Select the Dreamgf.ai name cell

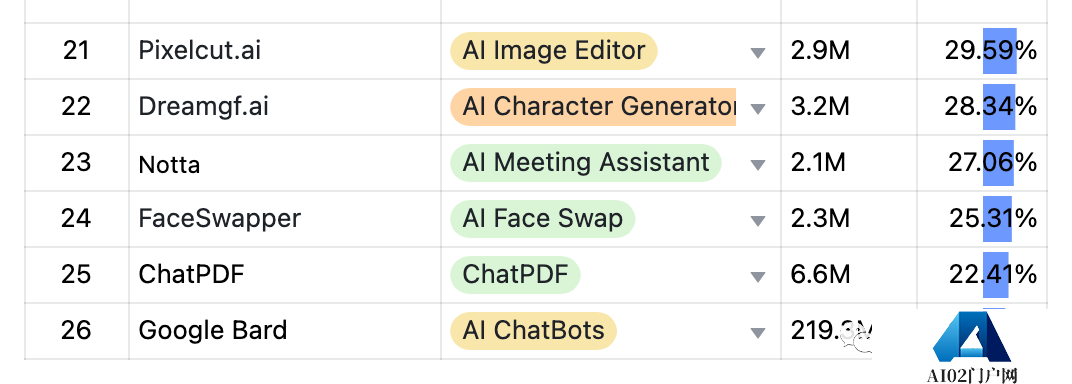tap(285, 107)
